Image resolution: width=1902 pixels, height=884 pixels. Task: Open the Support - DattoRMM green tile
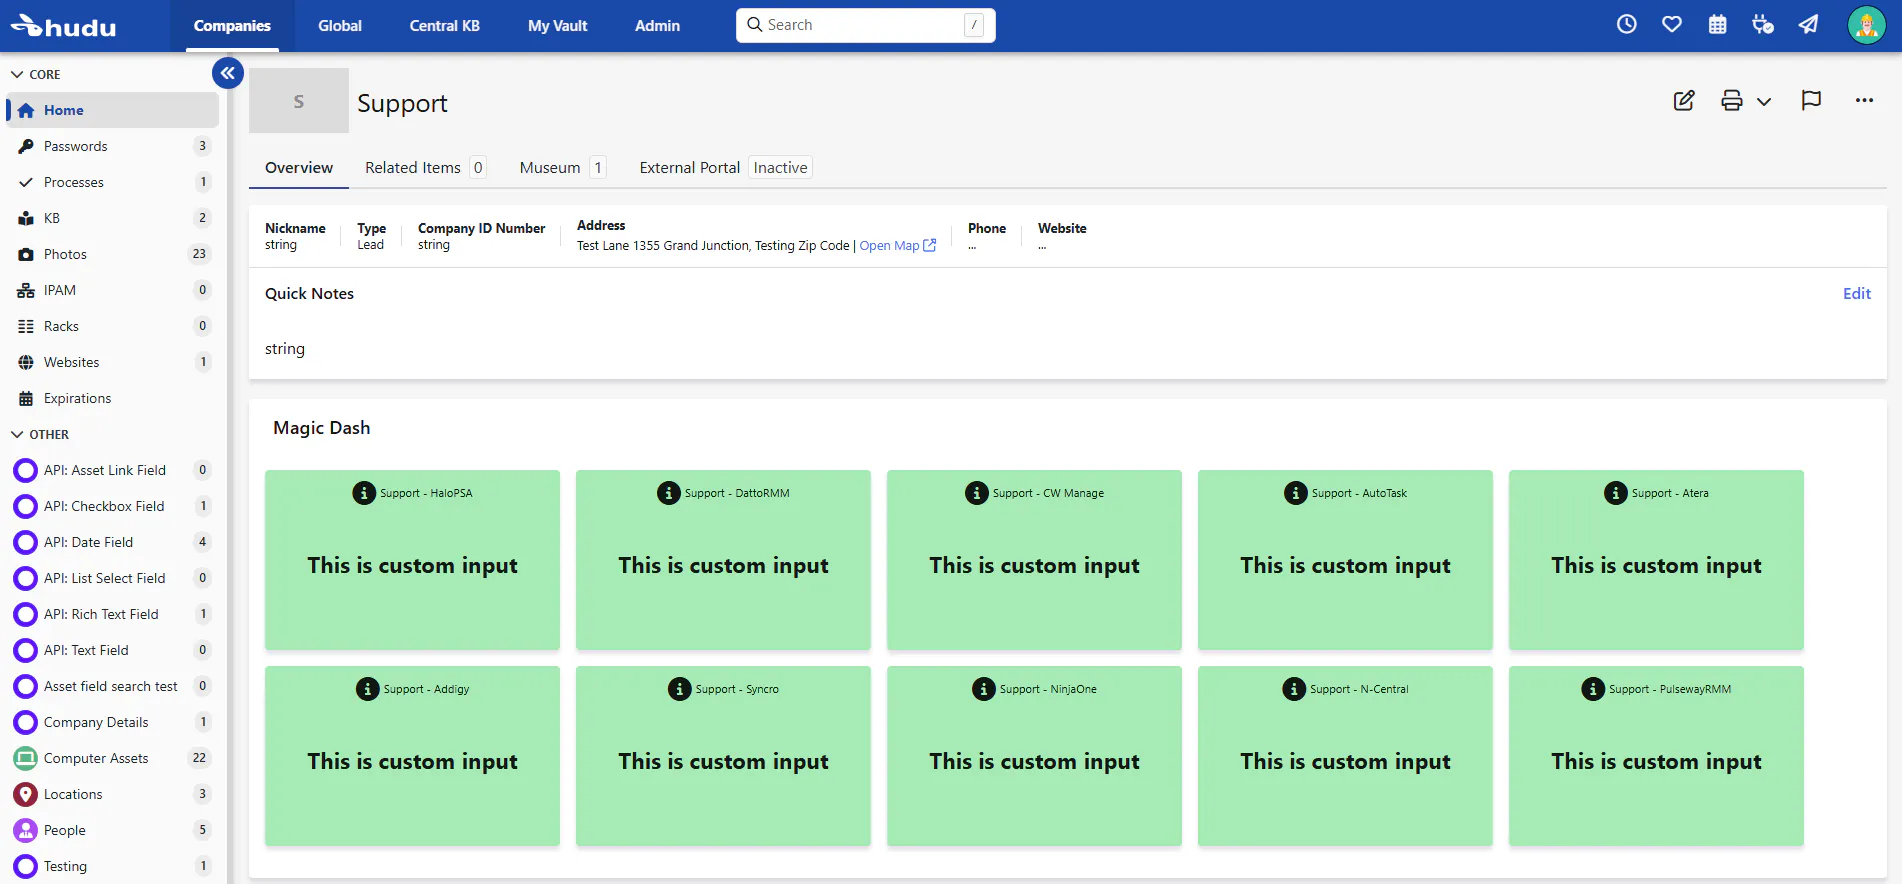[723, 560]
